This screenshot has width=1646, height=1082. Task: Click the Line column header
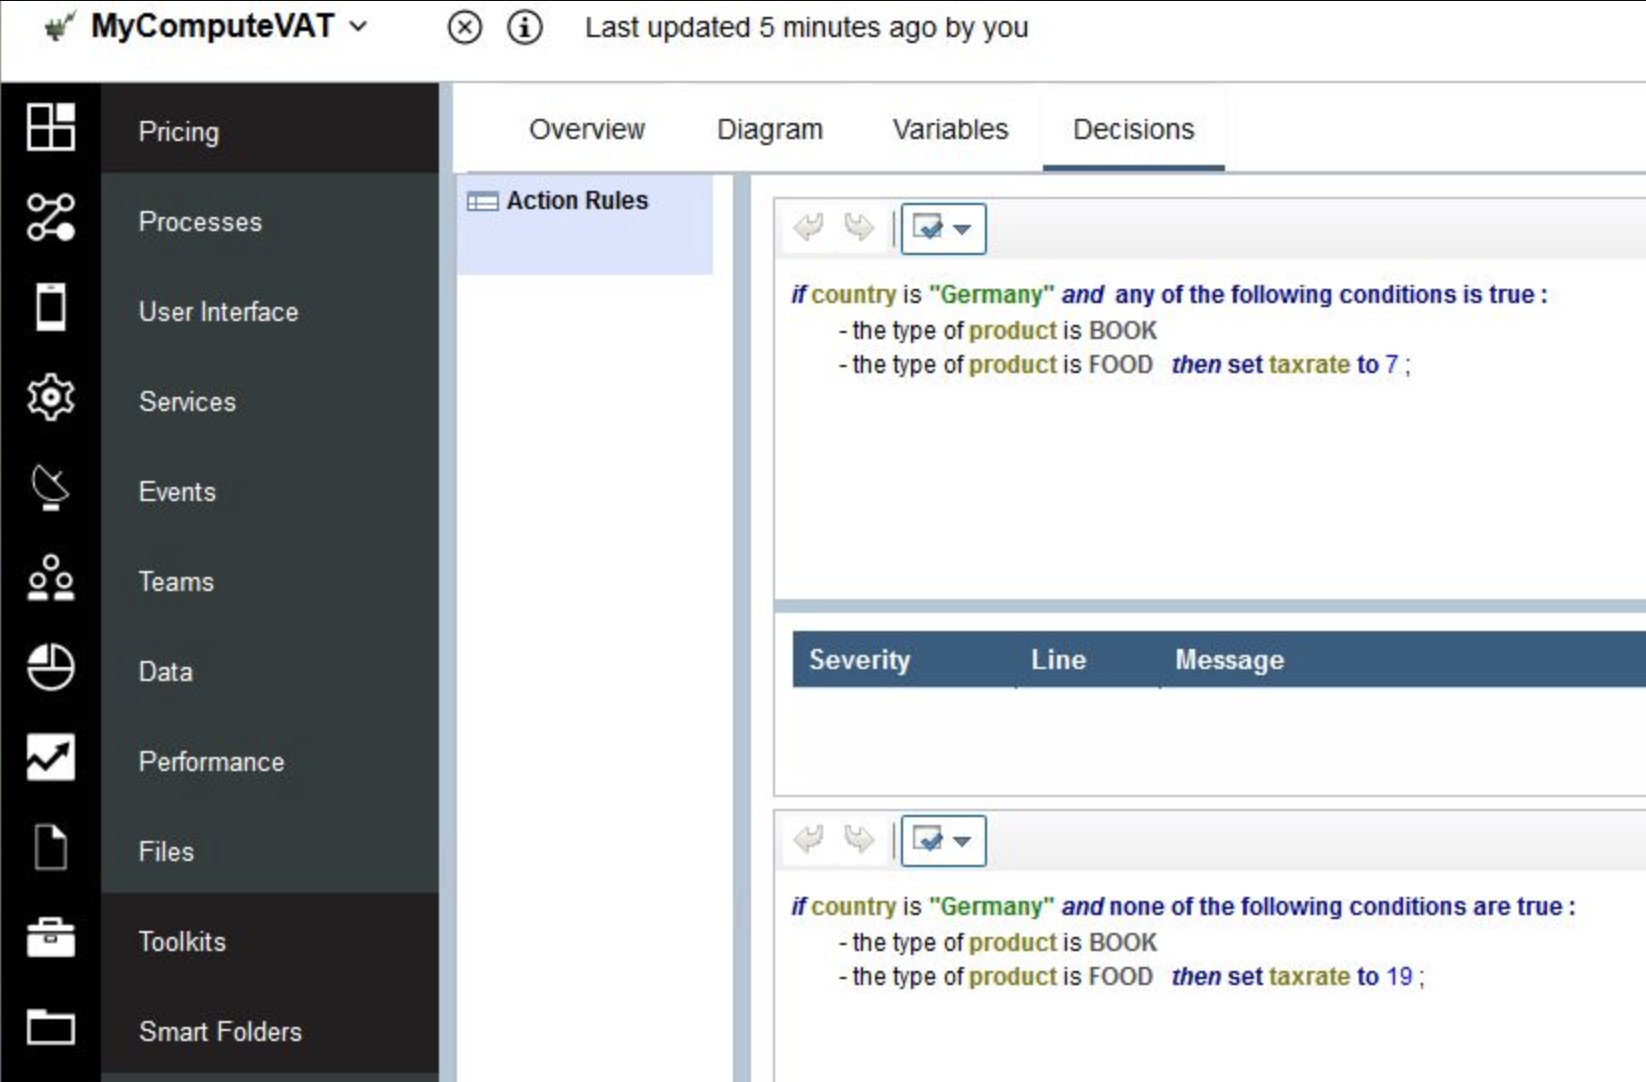(1058, 659)
